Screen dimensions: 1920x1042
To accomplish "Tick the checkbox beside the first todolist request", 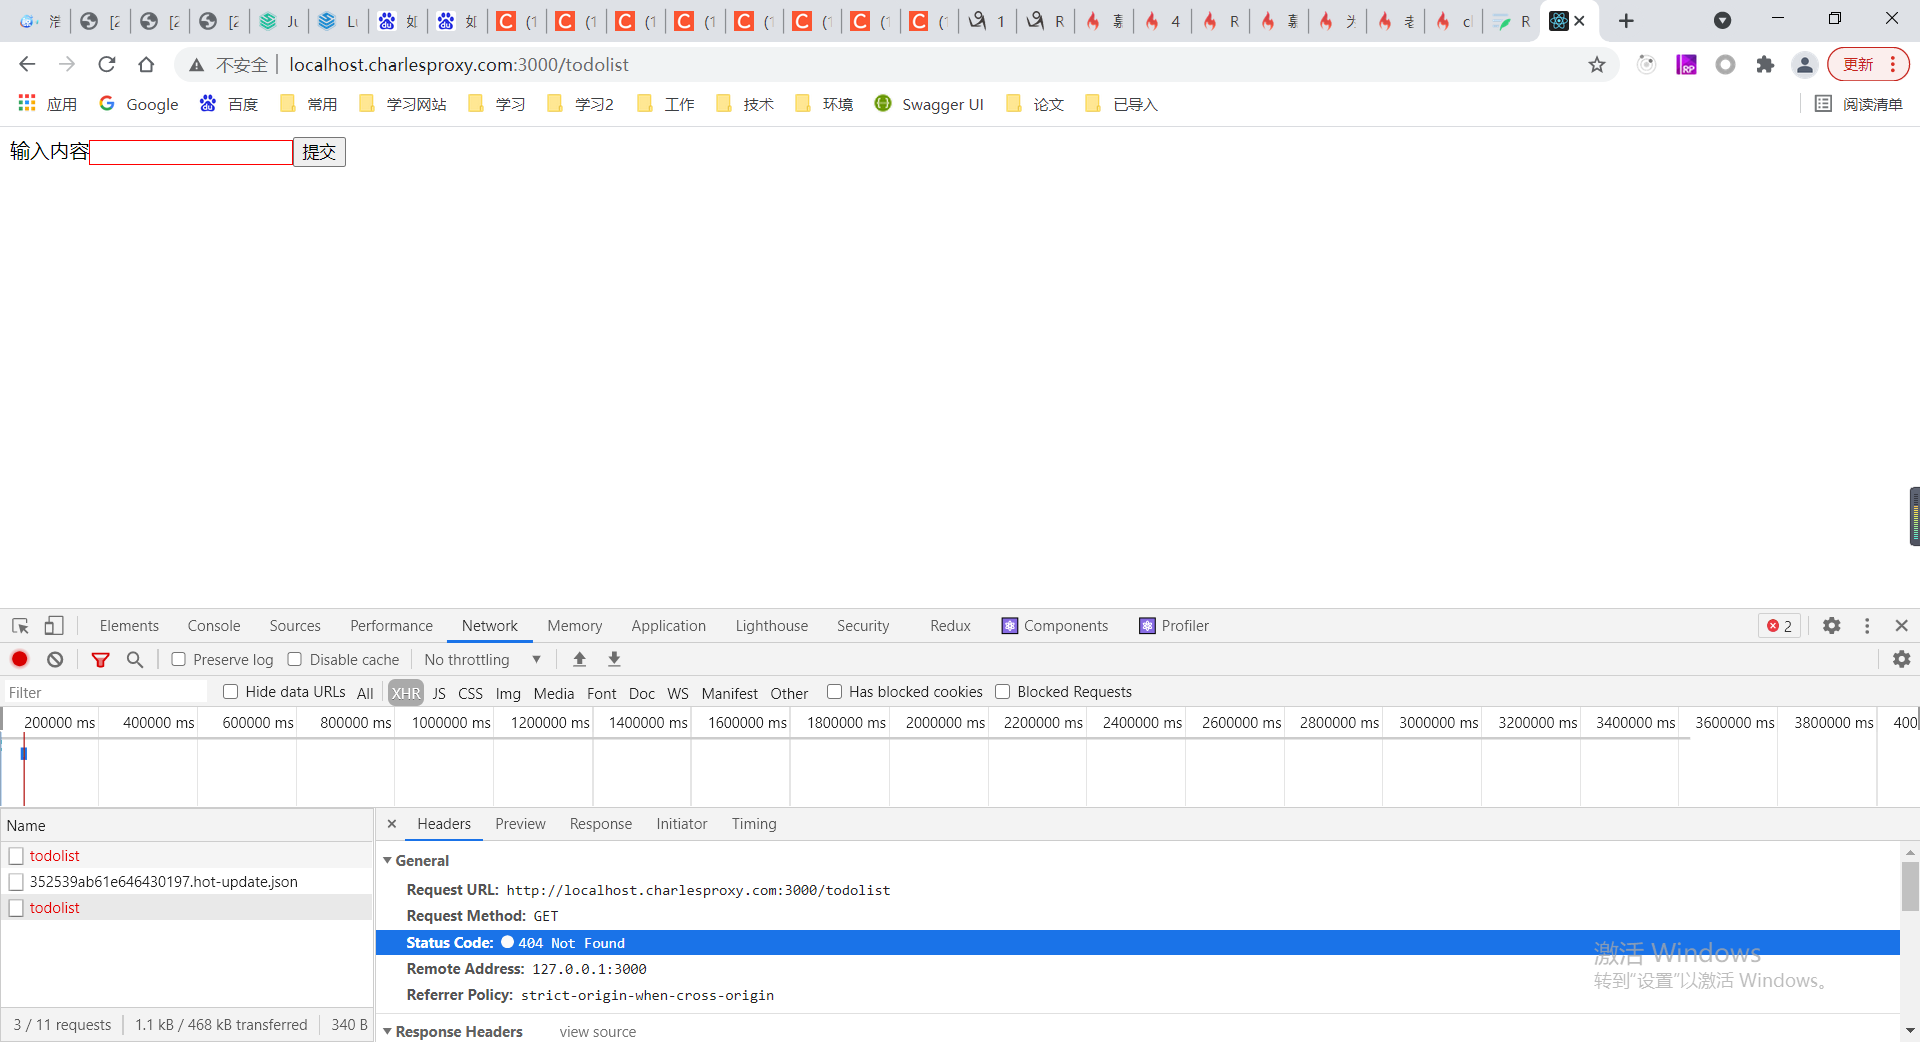I will [16, 856].
